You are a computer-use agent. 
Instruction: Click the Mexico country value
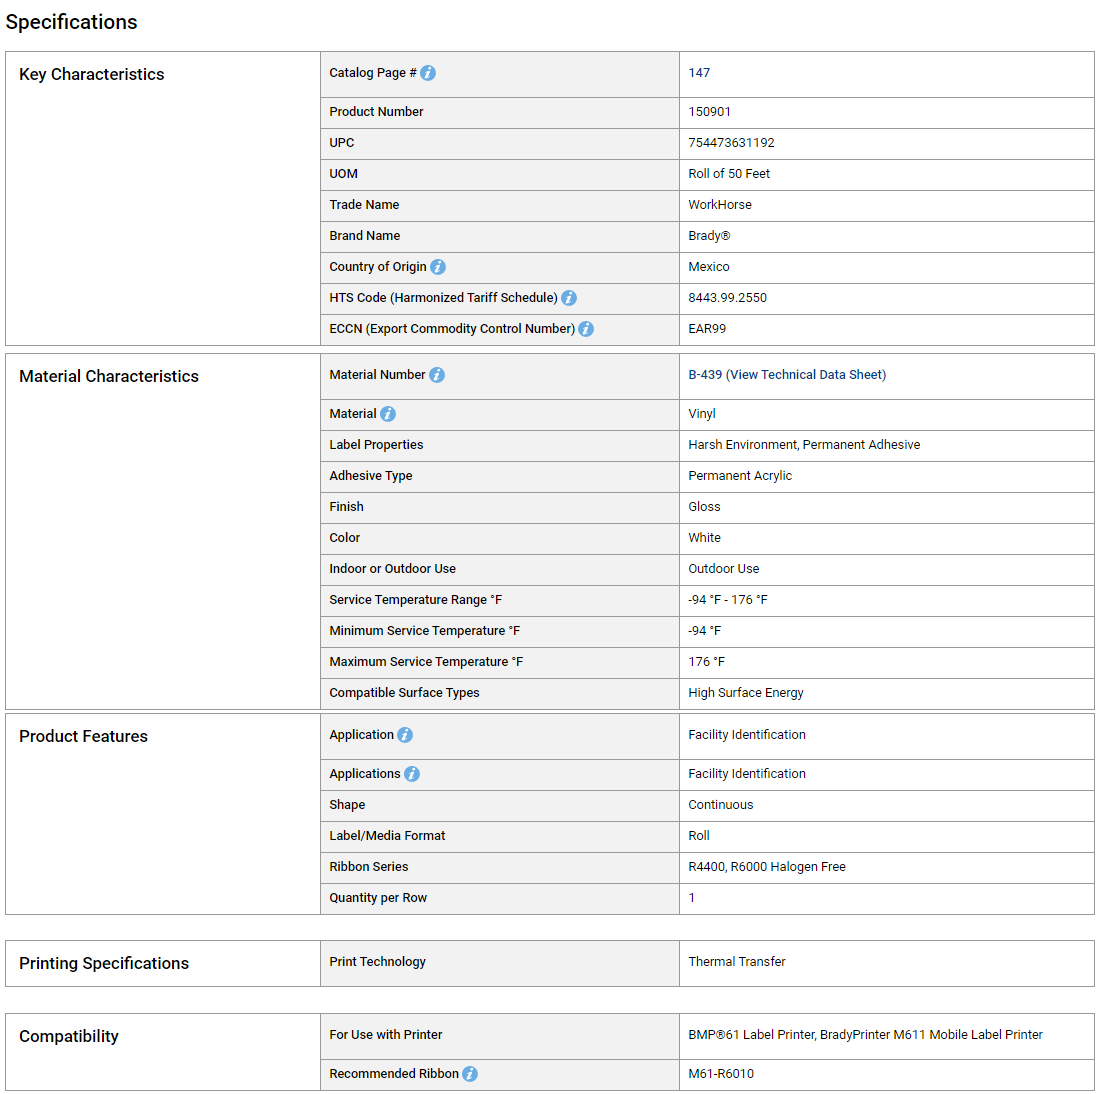tap(709, 267)
